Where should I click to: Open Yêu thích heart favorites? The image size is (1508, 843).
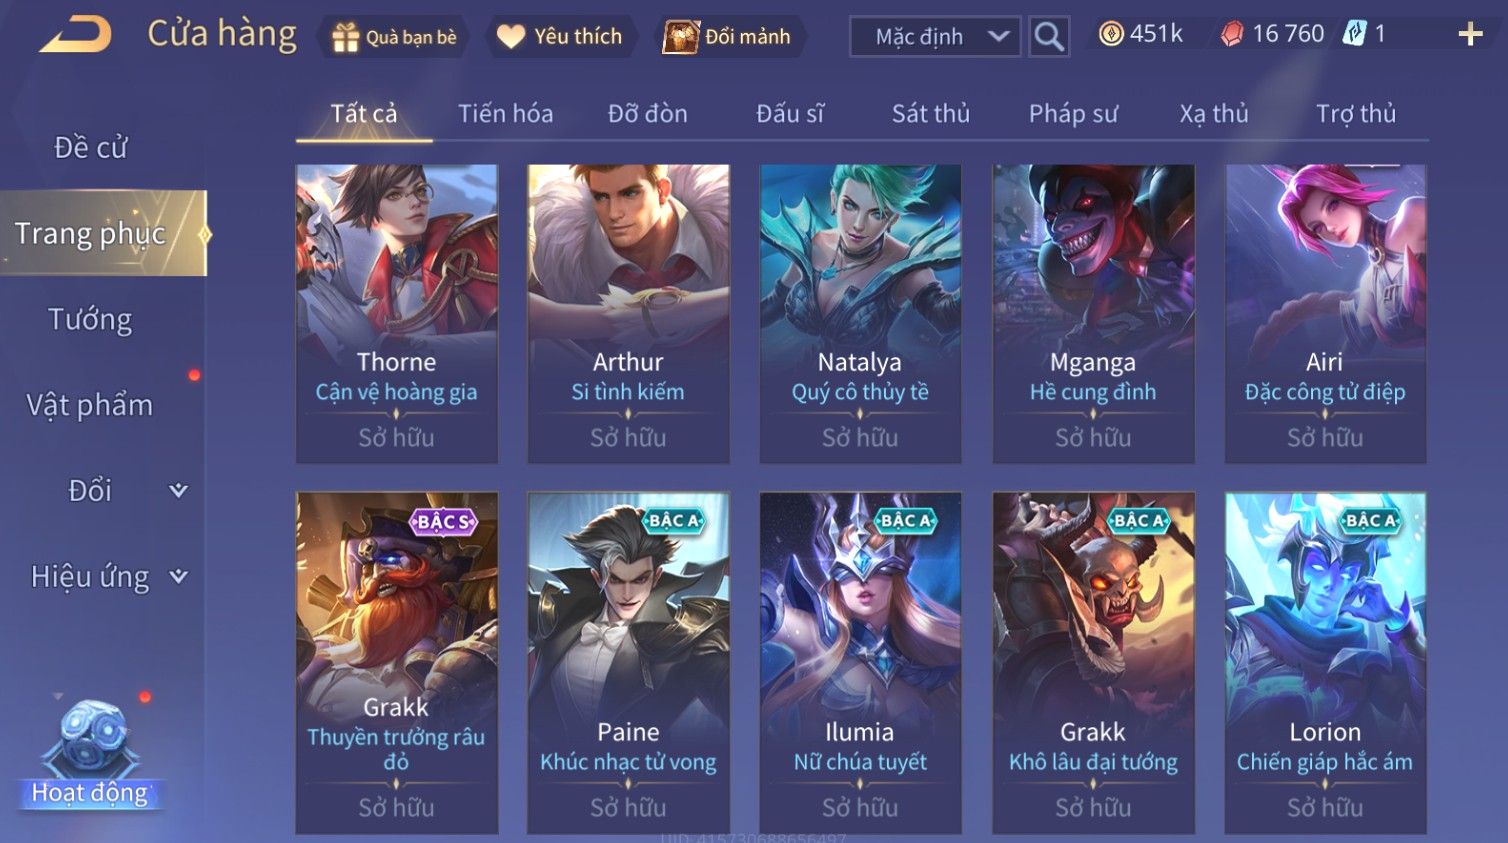tap(511, 37)
